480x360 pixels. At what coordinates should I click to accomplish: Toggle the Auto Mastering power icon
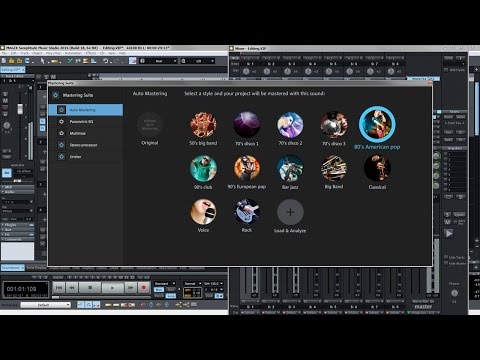click(61, 110)
